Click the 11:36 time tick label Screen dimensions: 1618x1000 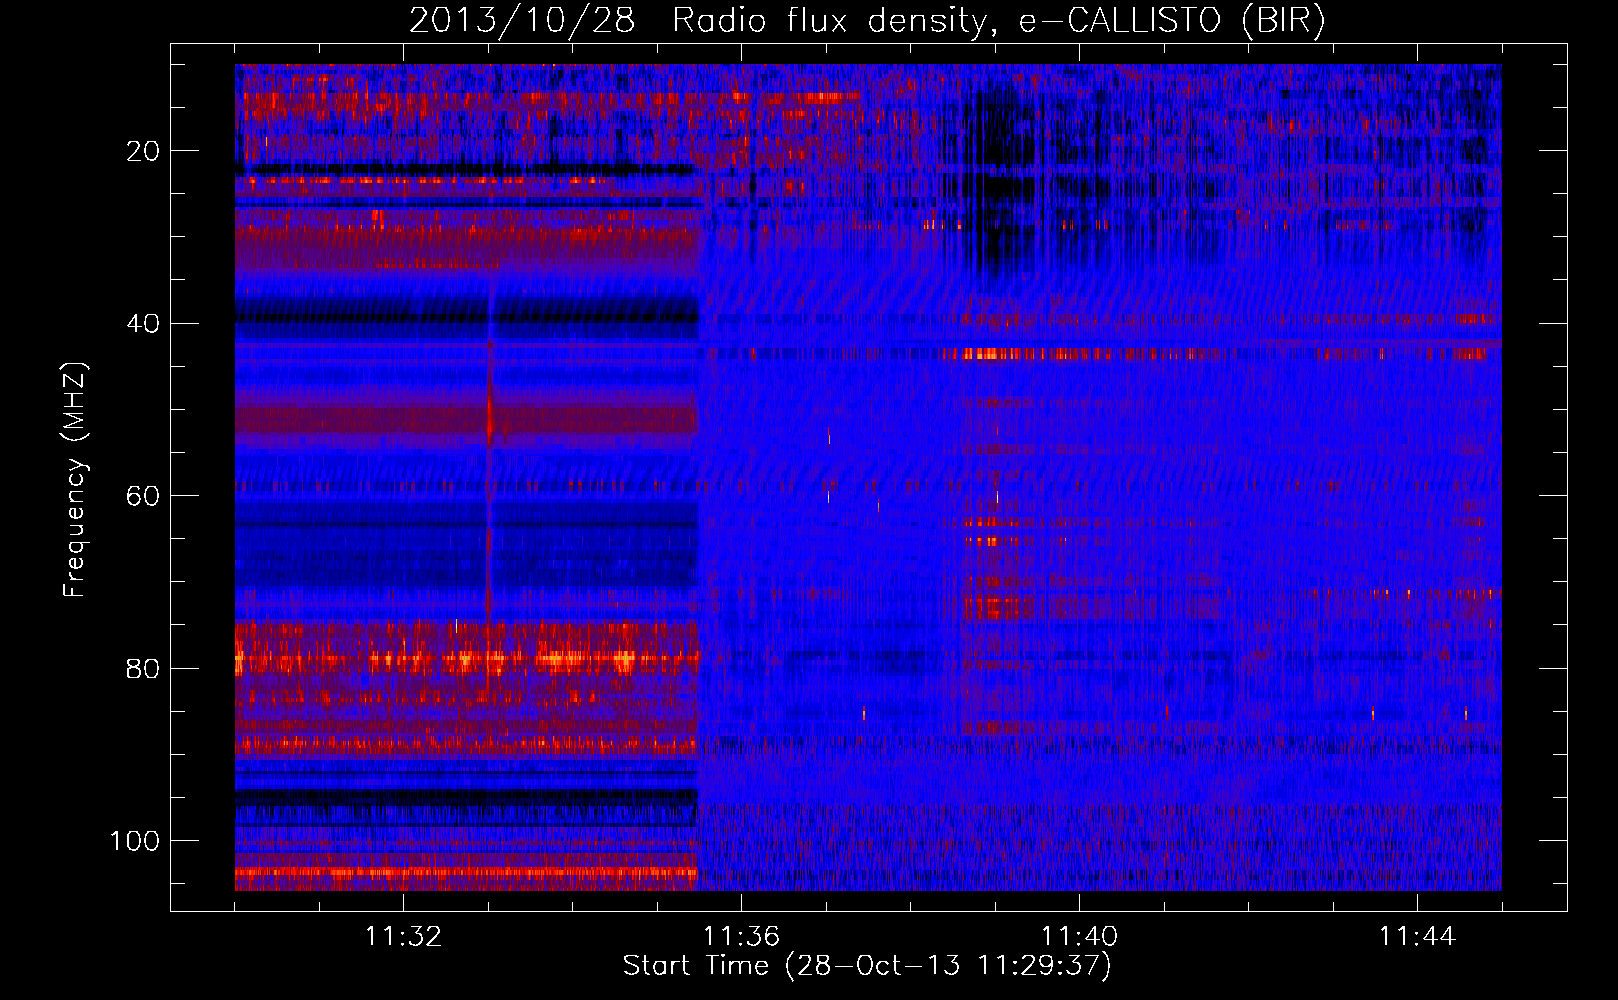tap(741, 937)
